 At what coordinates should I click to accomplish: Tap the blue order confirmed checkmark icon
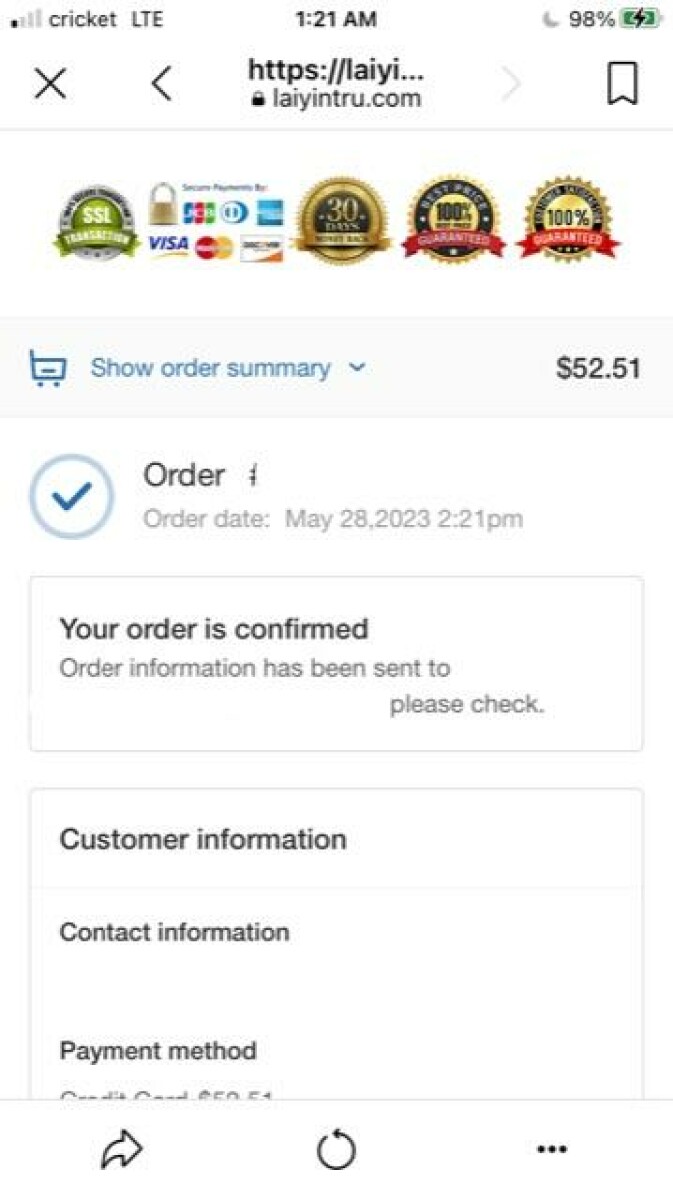[x=70, y=496]
